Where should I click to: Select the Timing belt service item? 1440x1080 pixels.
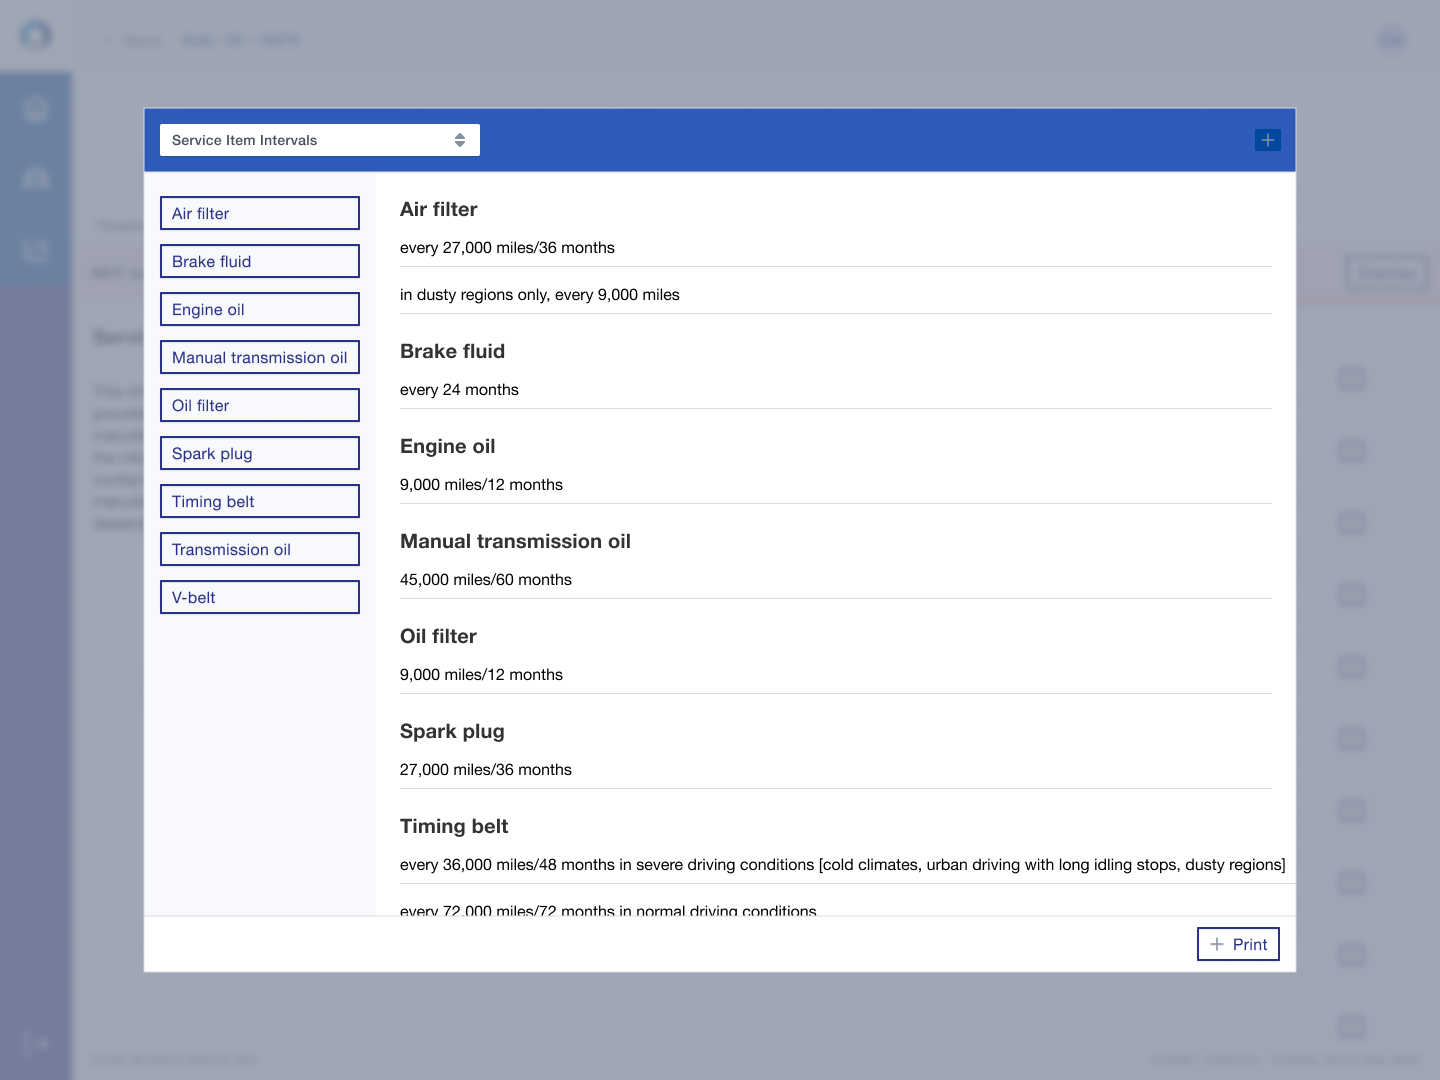pos(259,501)
